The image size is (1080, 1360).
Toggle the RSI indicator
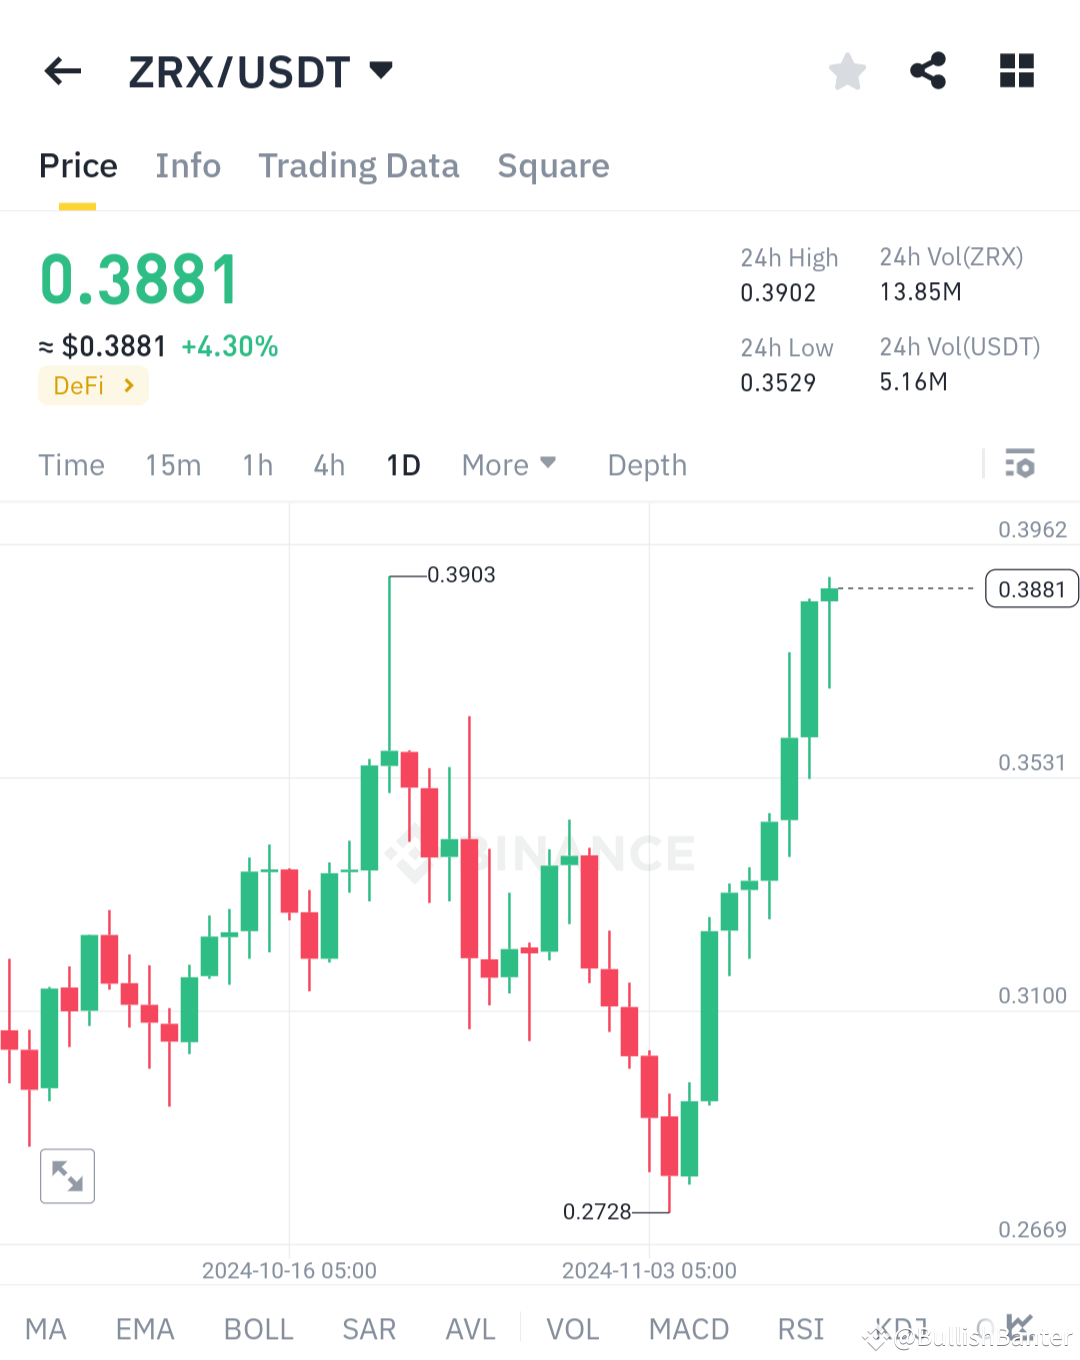(x=799, y=1328)
